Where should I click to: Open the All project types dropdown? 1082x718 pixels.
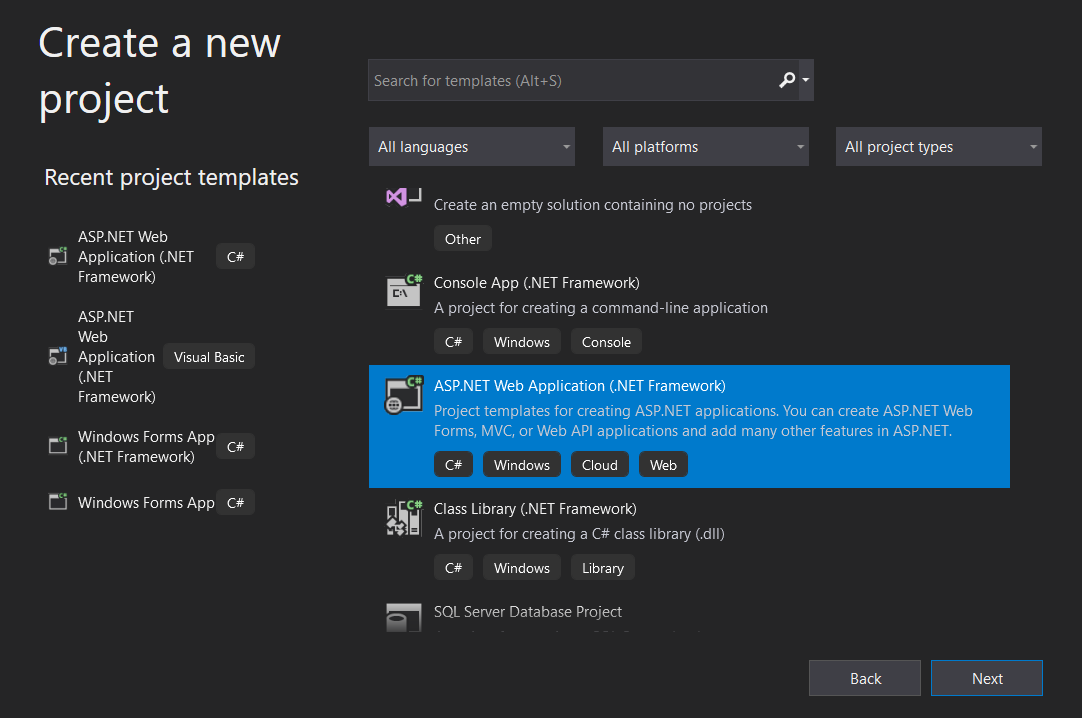click(x=938, y=146)
